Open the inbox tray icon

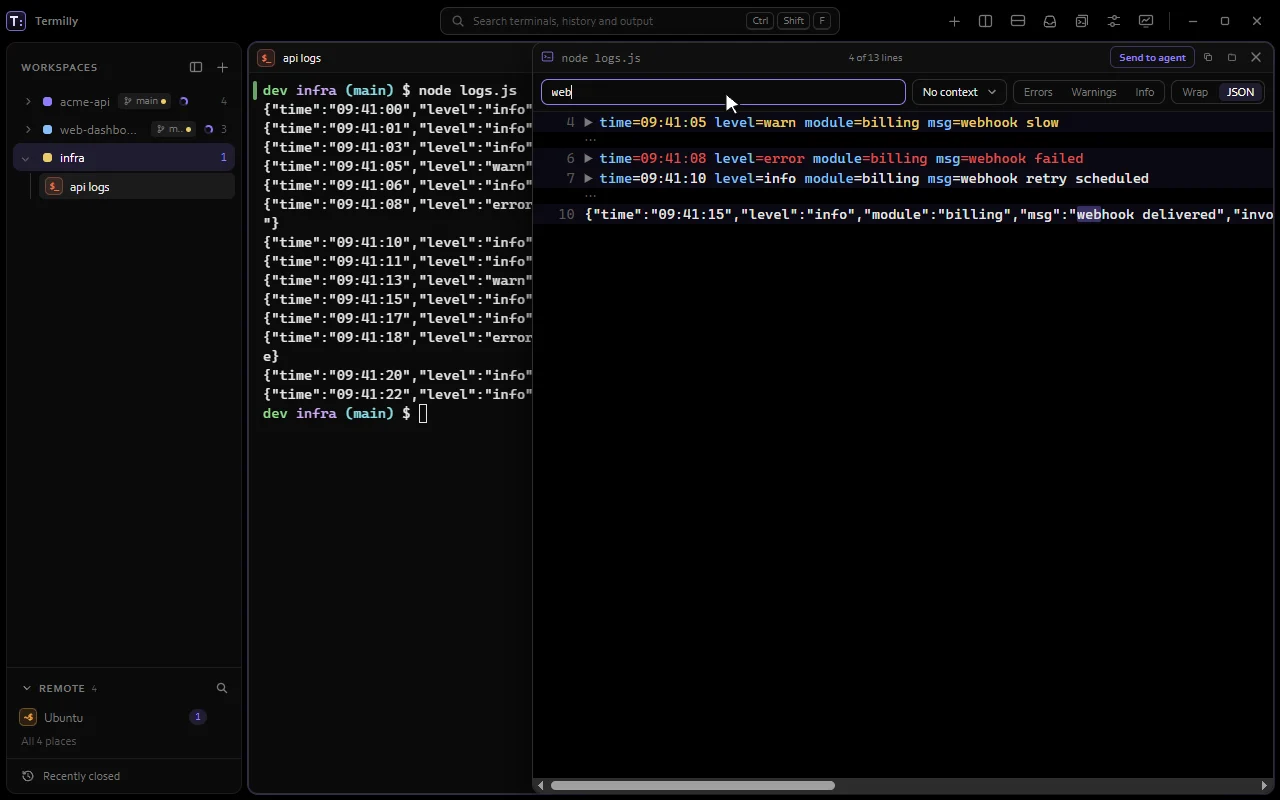coord(1050,21)
